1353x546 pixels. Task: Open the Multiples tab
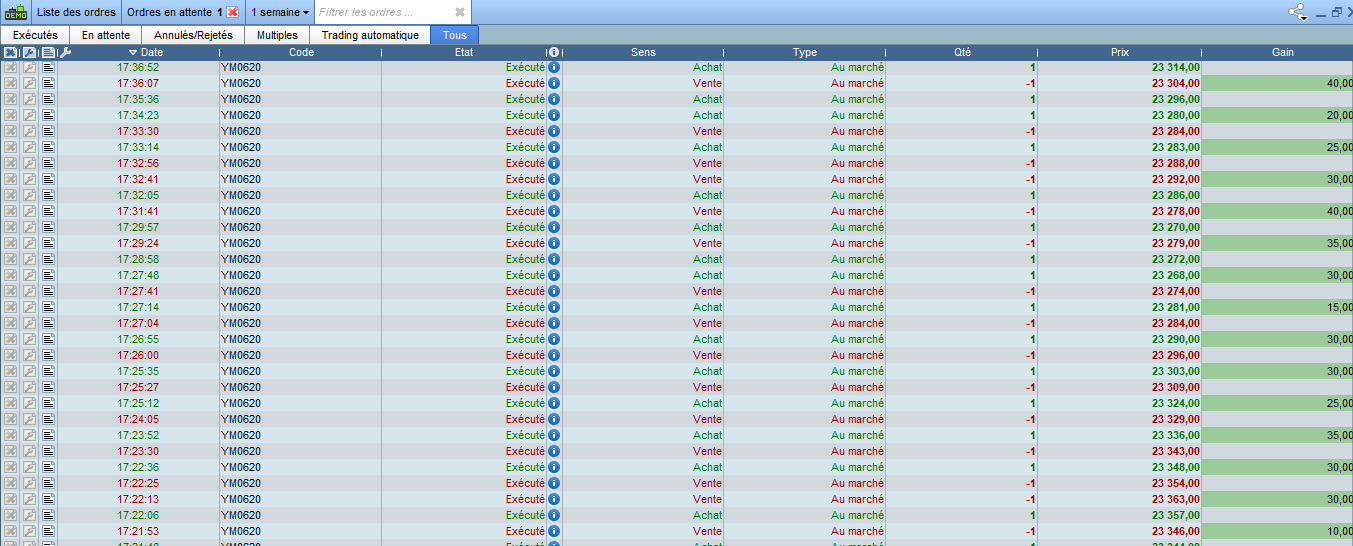277,35
